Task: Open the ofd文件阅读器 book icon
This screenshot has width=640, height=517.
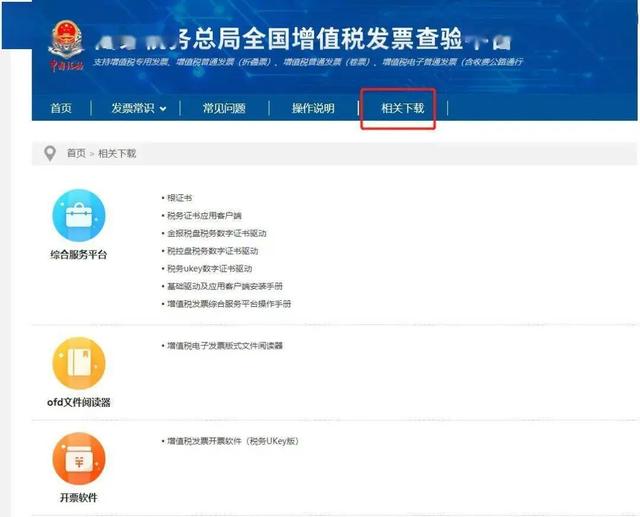Action: (79, 363)
